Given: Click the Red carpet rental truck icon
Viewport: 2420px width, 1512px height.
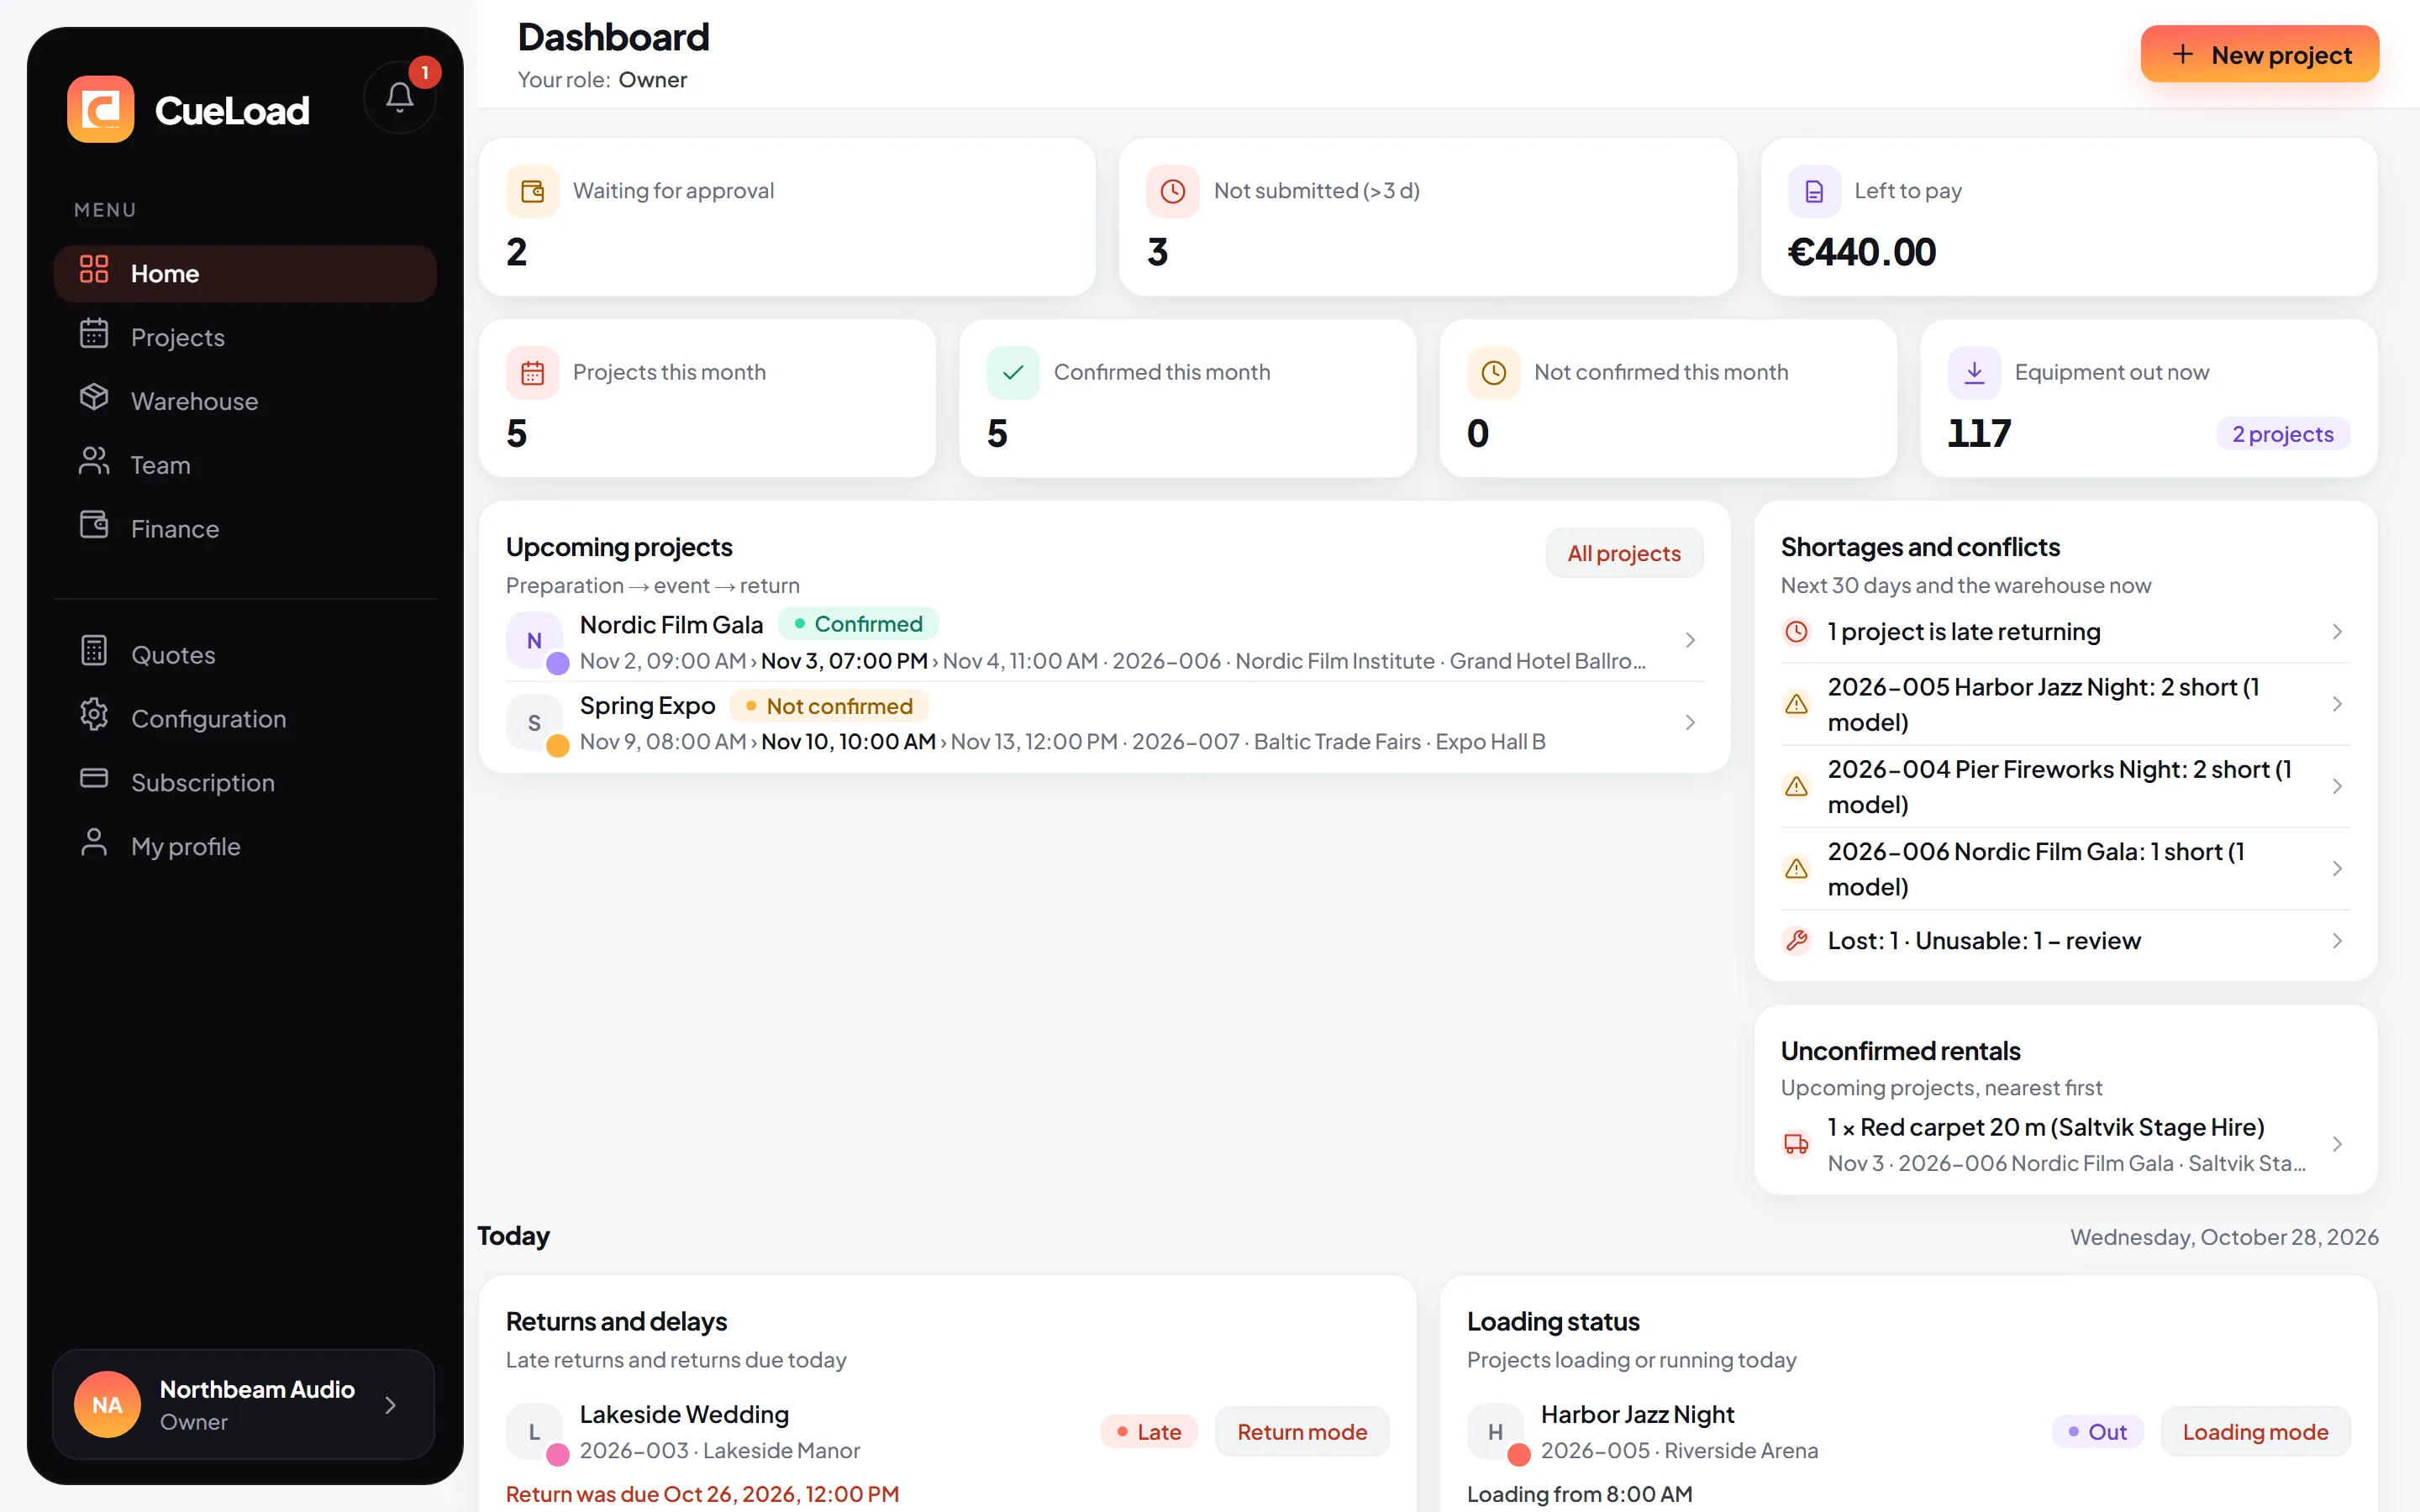Looking at the screenshot, I should (1797, 1144).
